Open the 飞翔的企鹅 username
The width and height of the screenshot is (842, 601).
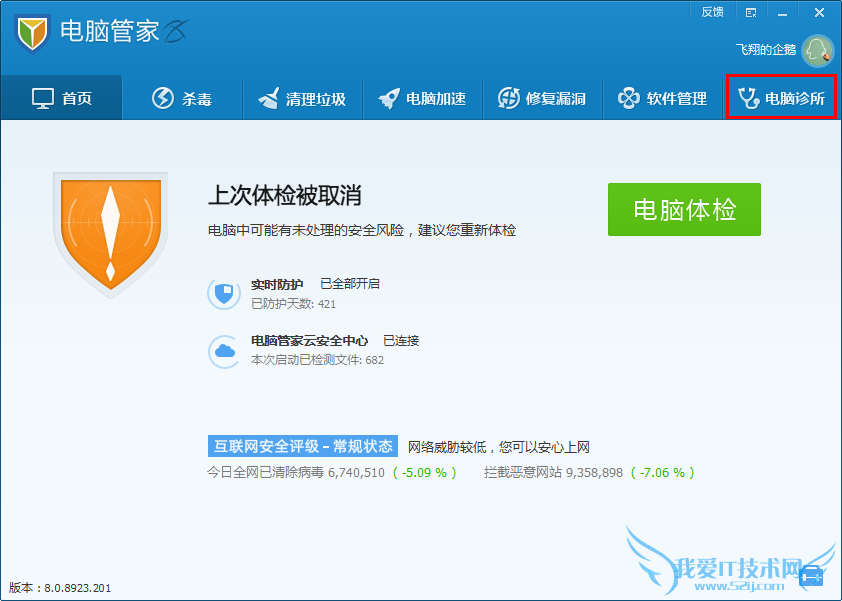[x=765, y=49]
